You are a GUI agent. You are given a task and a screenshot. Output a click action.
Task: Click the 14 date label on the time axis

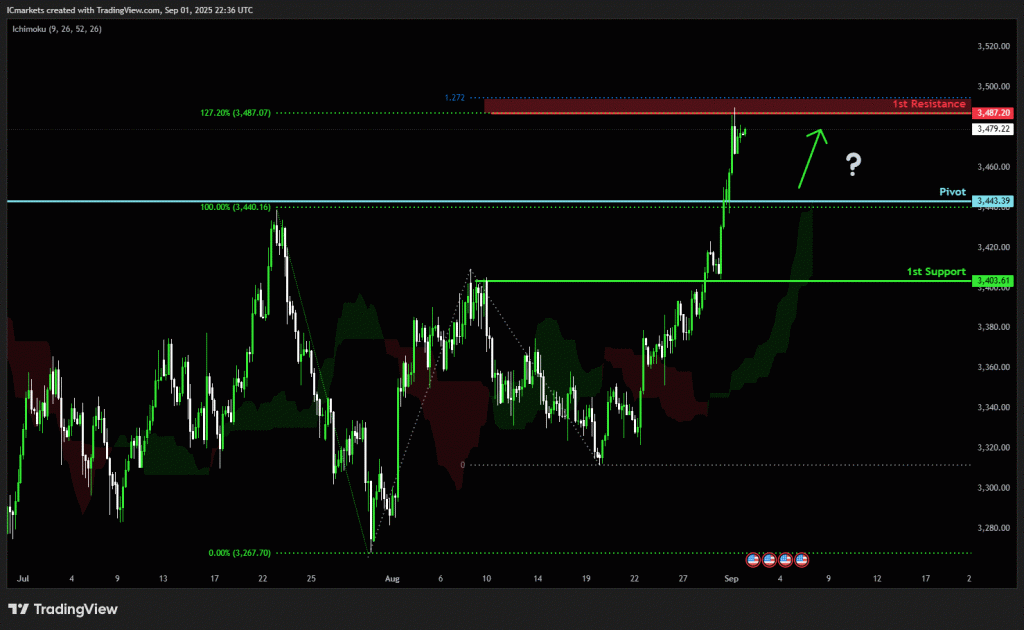[537, 578]
